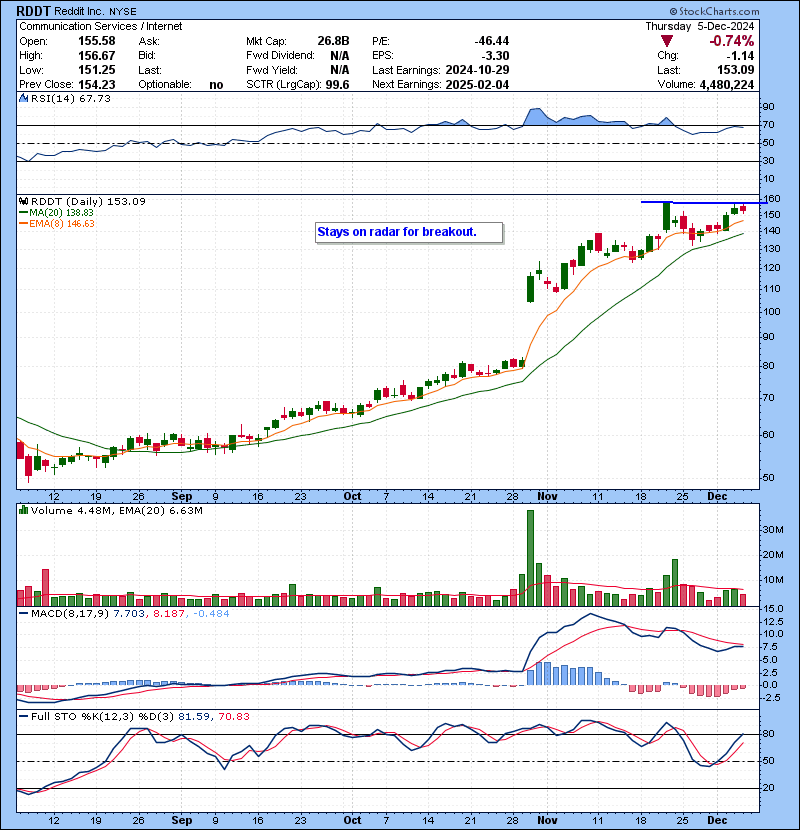
Task: Click the Last Earnings date 2024-10-29
Action: (x=477, y=70)
